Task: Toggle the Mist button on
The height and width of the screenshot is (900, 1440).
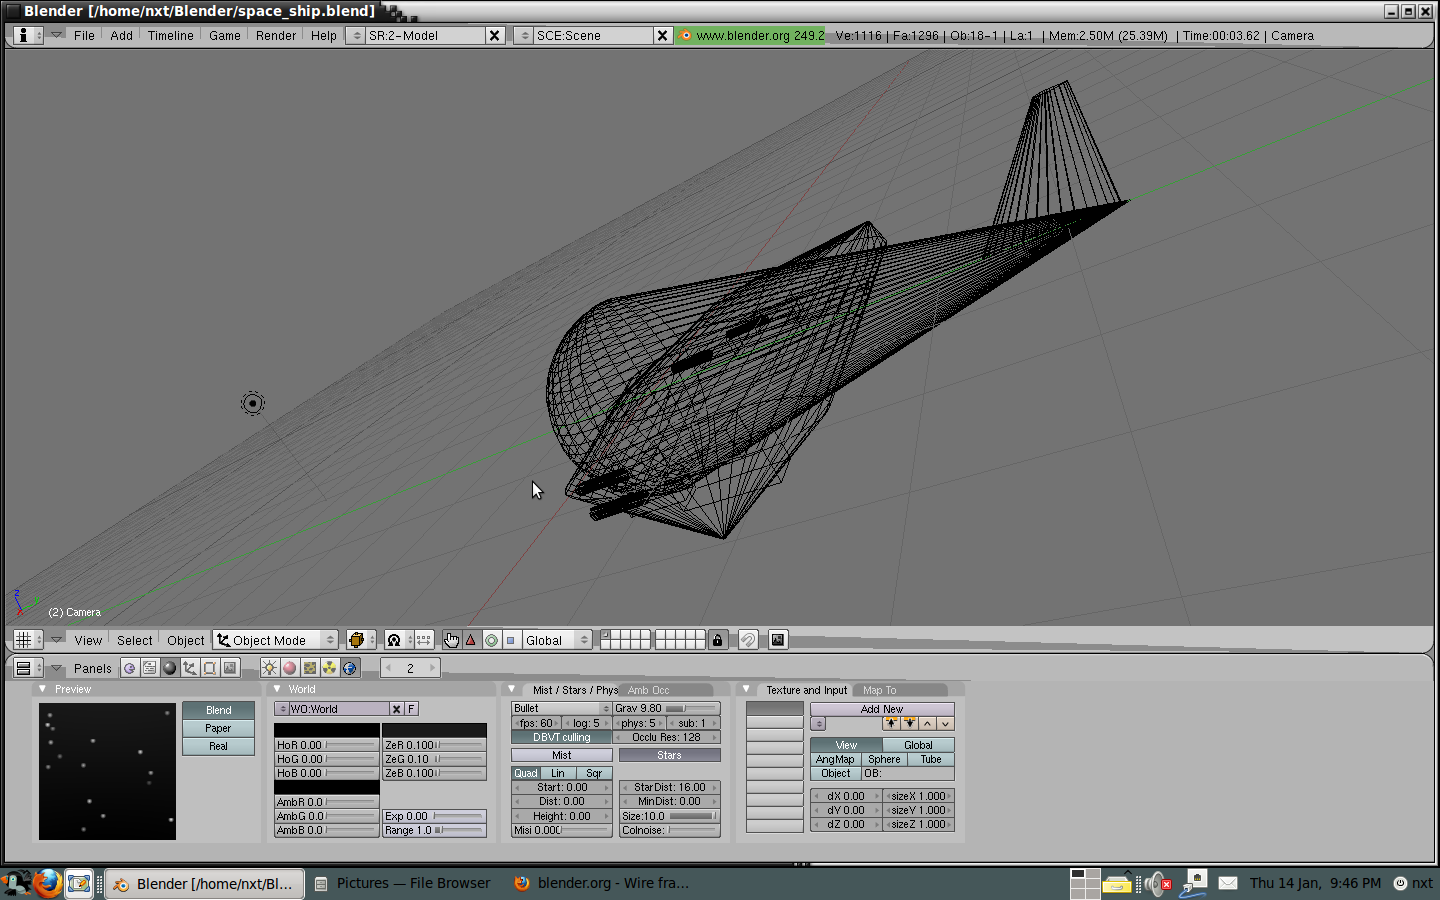Action: pos(561,755)
